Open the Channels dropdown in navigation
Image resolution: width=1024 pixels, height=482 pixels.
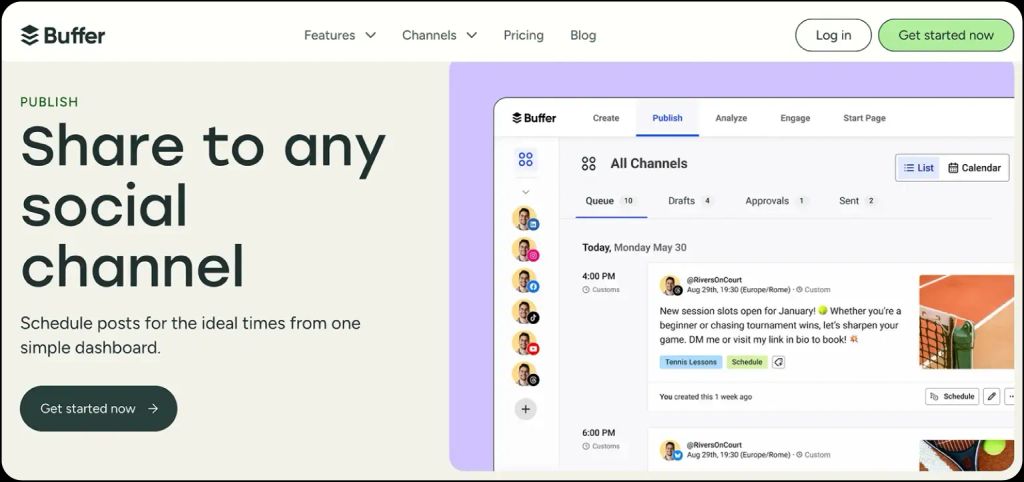(x=439, y=35)
